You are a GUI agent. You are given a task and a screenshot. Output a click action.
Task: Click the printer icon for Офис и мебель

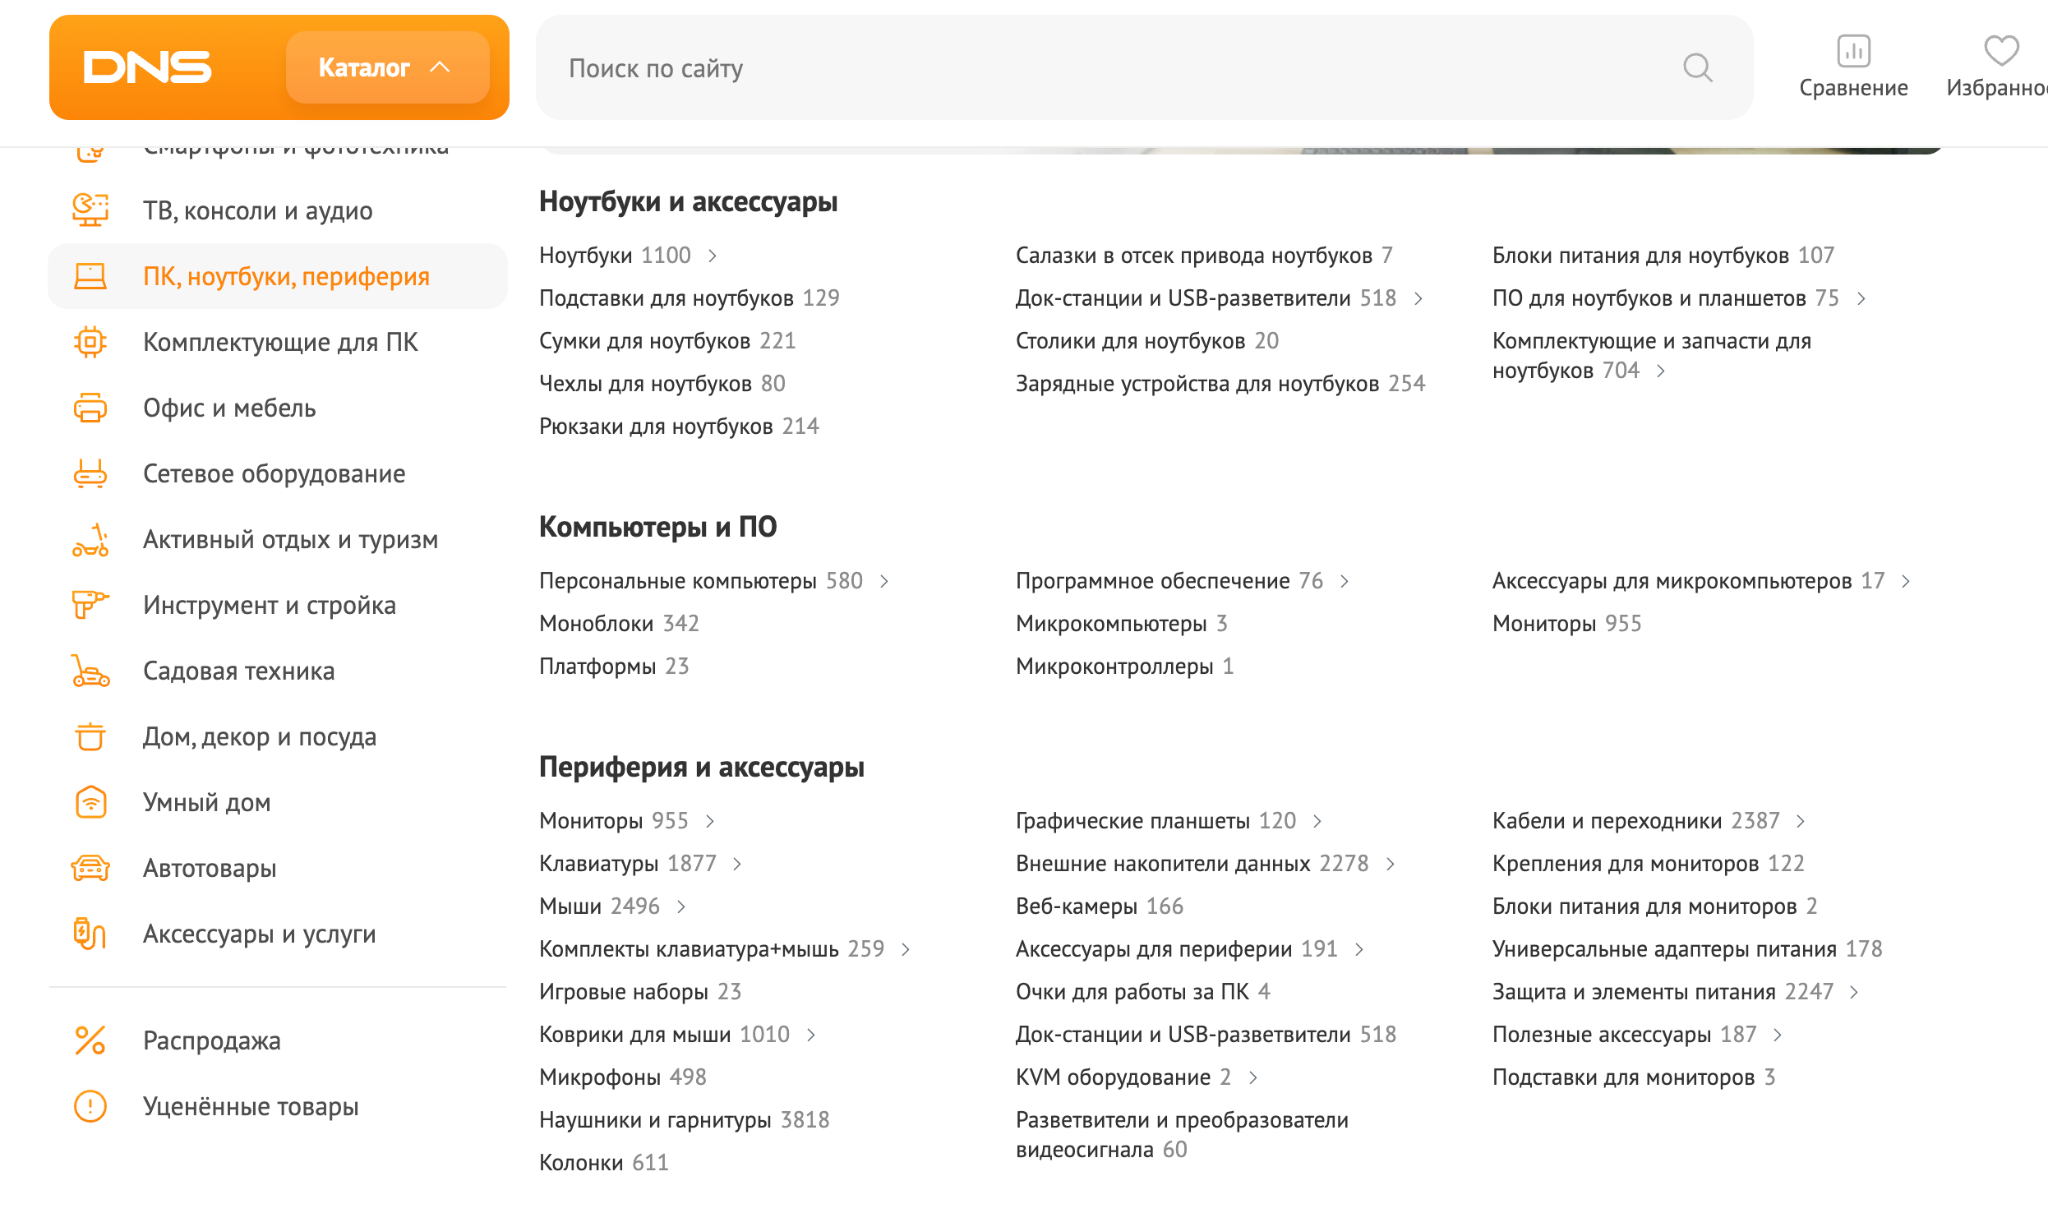pyautogui.click(x=90, y=408)
